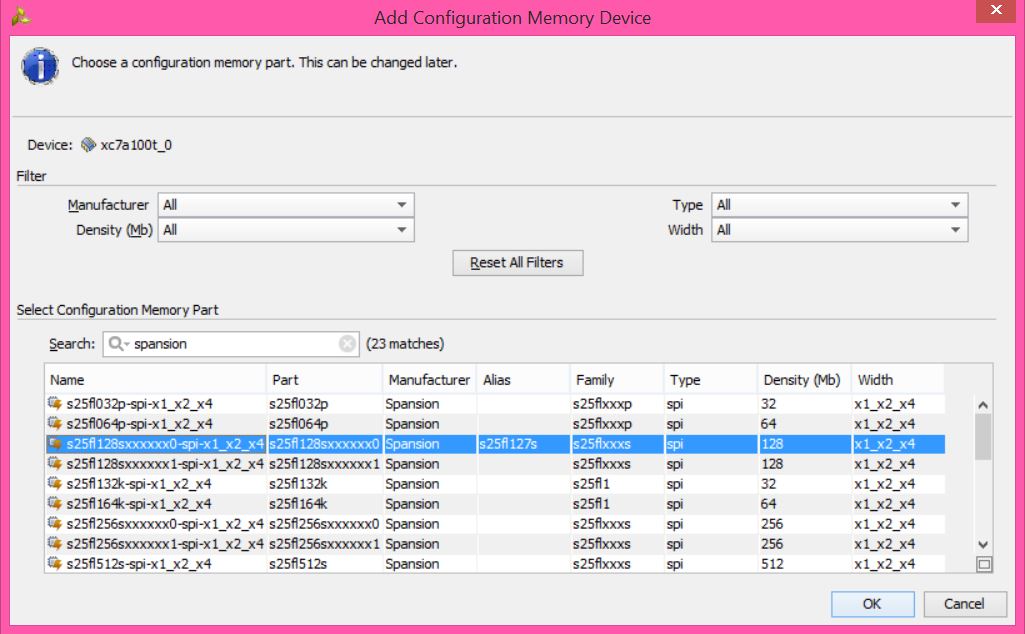Click the Family column header
Viewport: 1025px width, 634px height.
pyautogui.click(x=617, y=380)
